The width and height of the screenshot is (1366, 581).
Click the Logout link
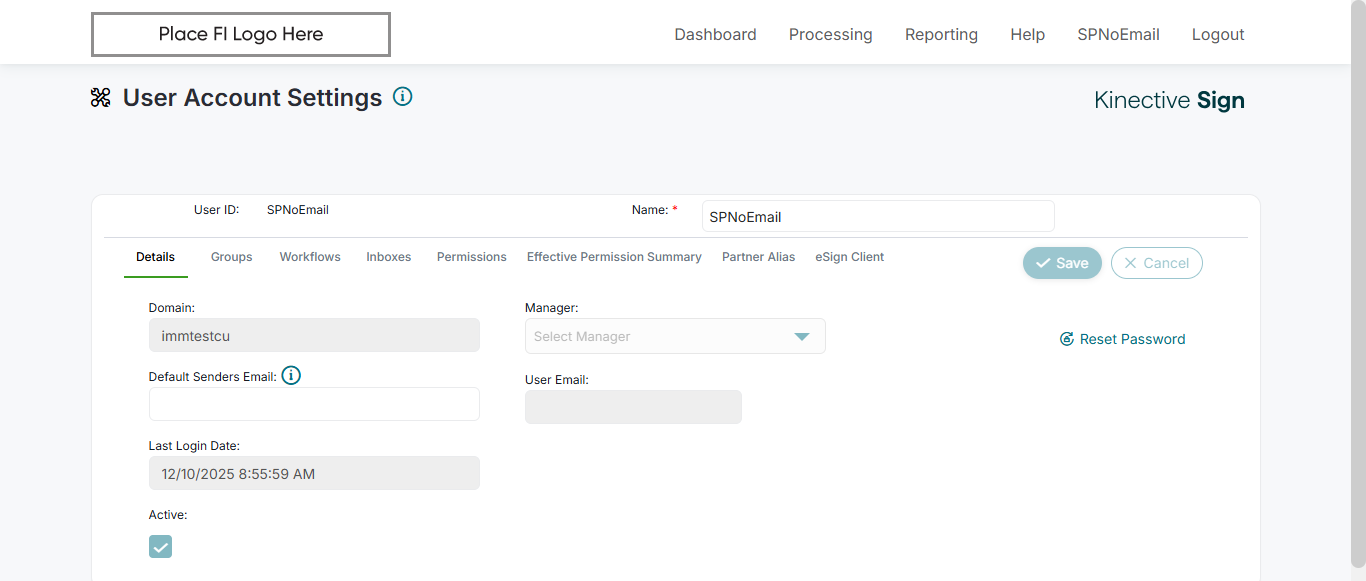coord(1217,35)
